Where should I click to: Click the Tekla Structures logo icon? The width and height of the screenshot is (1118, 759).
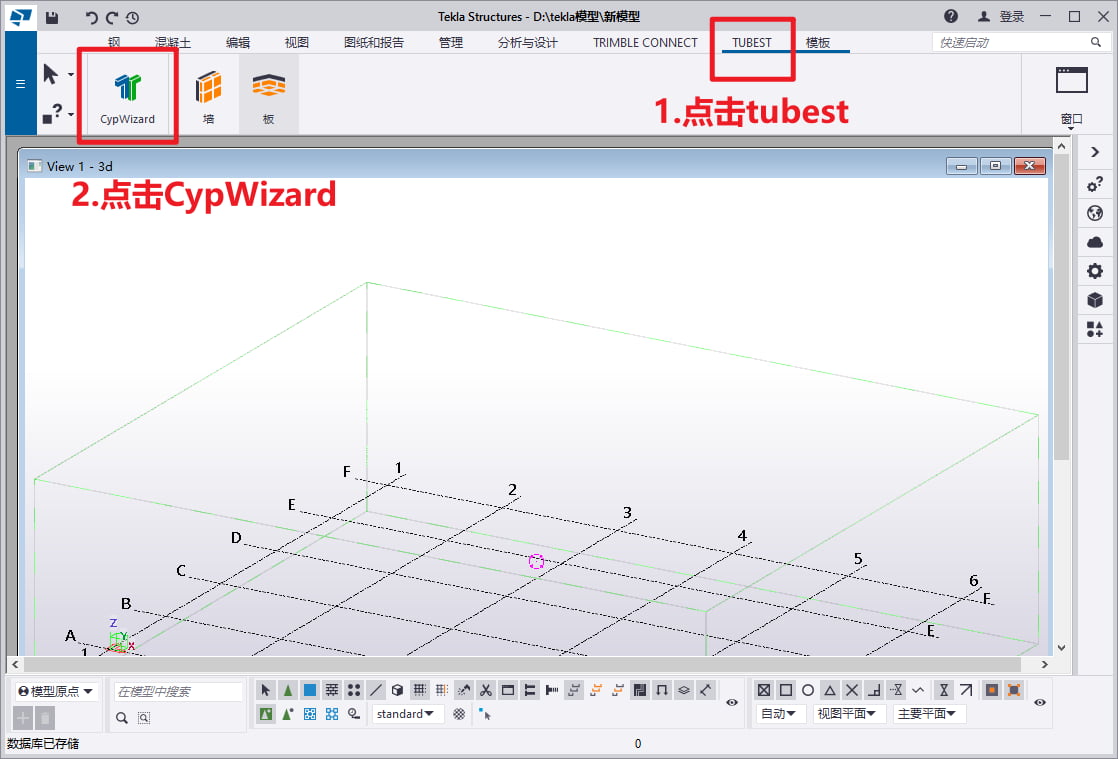click(x=21, y=16)
